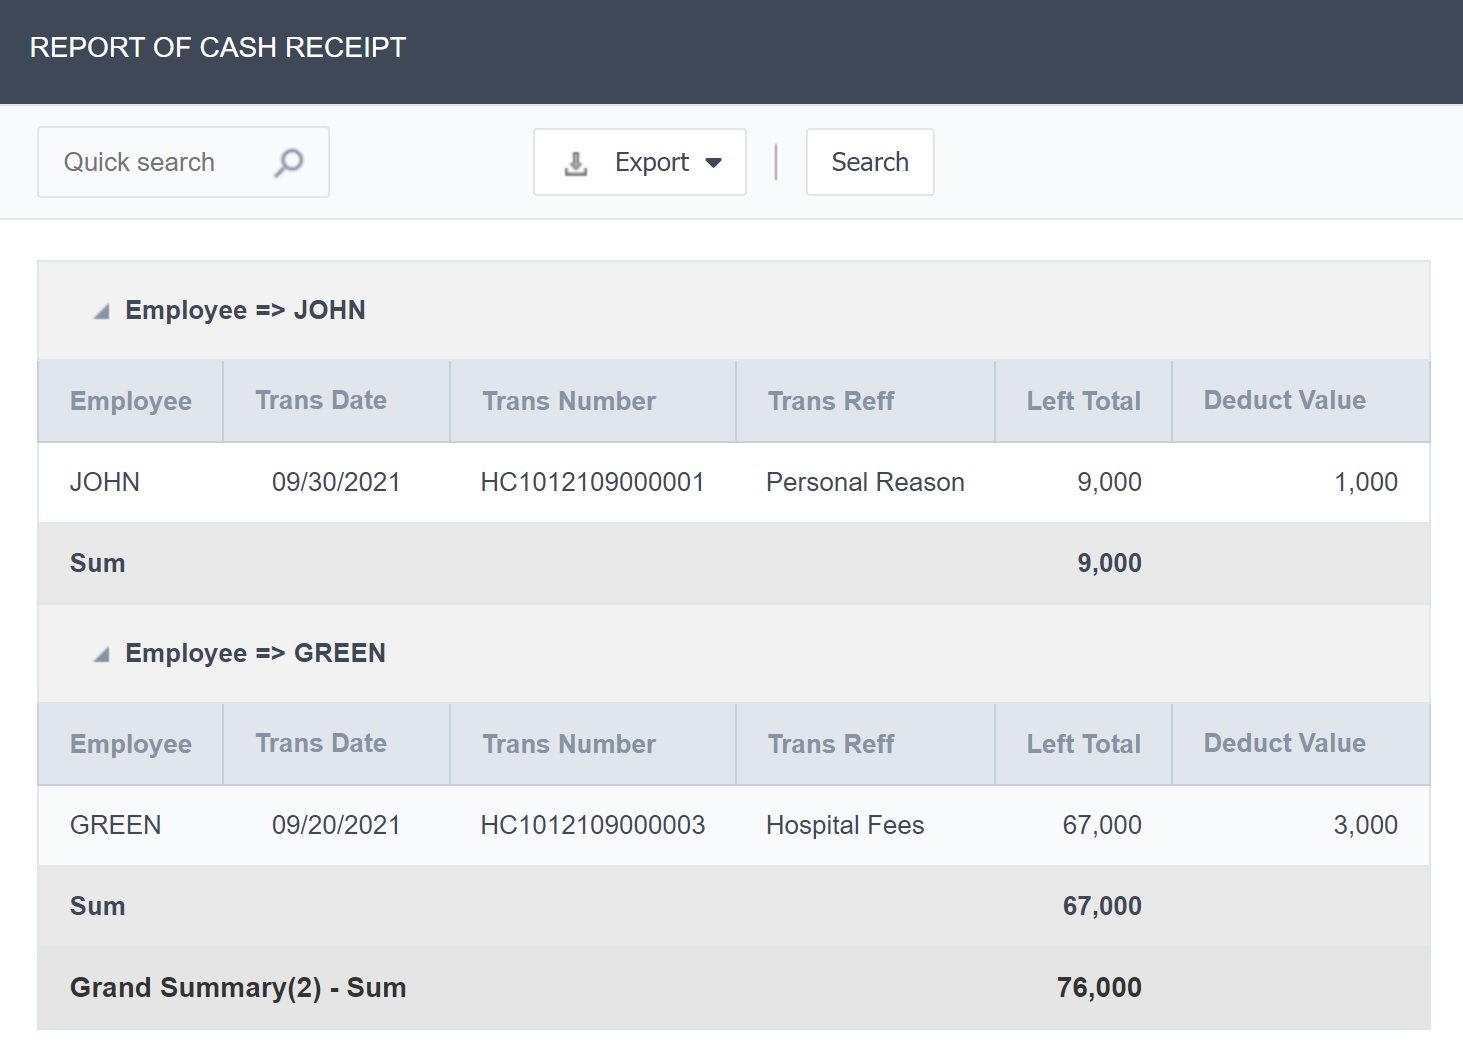
Task: Click Trans Reff header in JOHN group
Action: click(x=831, y=401)
